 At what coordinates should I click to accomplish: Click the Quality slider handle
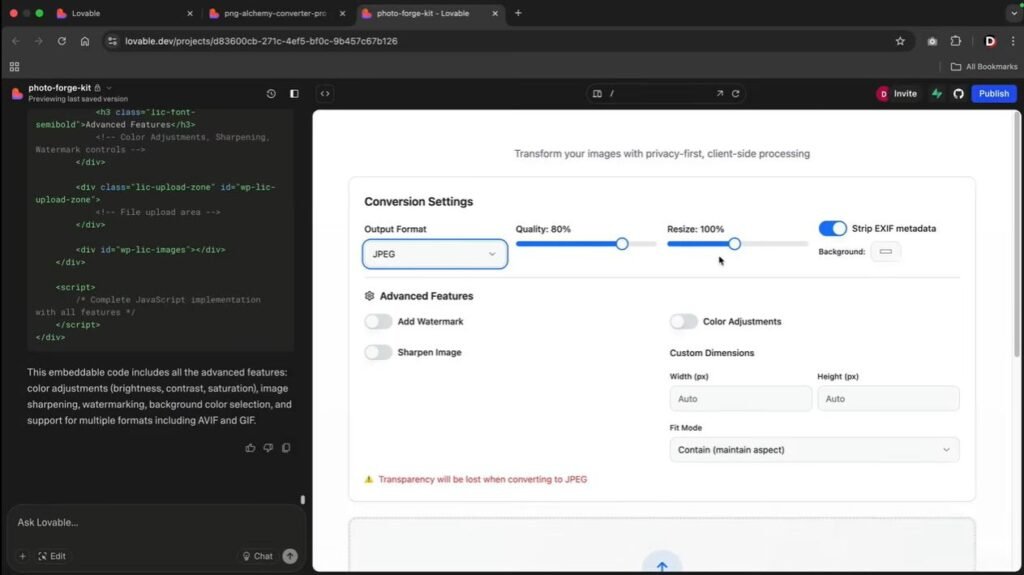click(622, 244)
